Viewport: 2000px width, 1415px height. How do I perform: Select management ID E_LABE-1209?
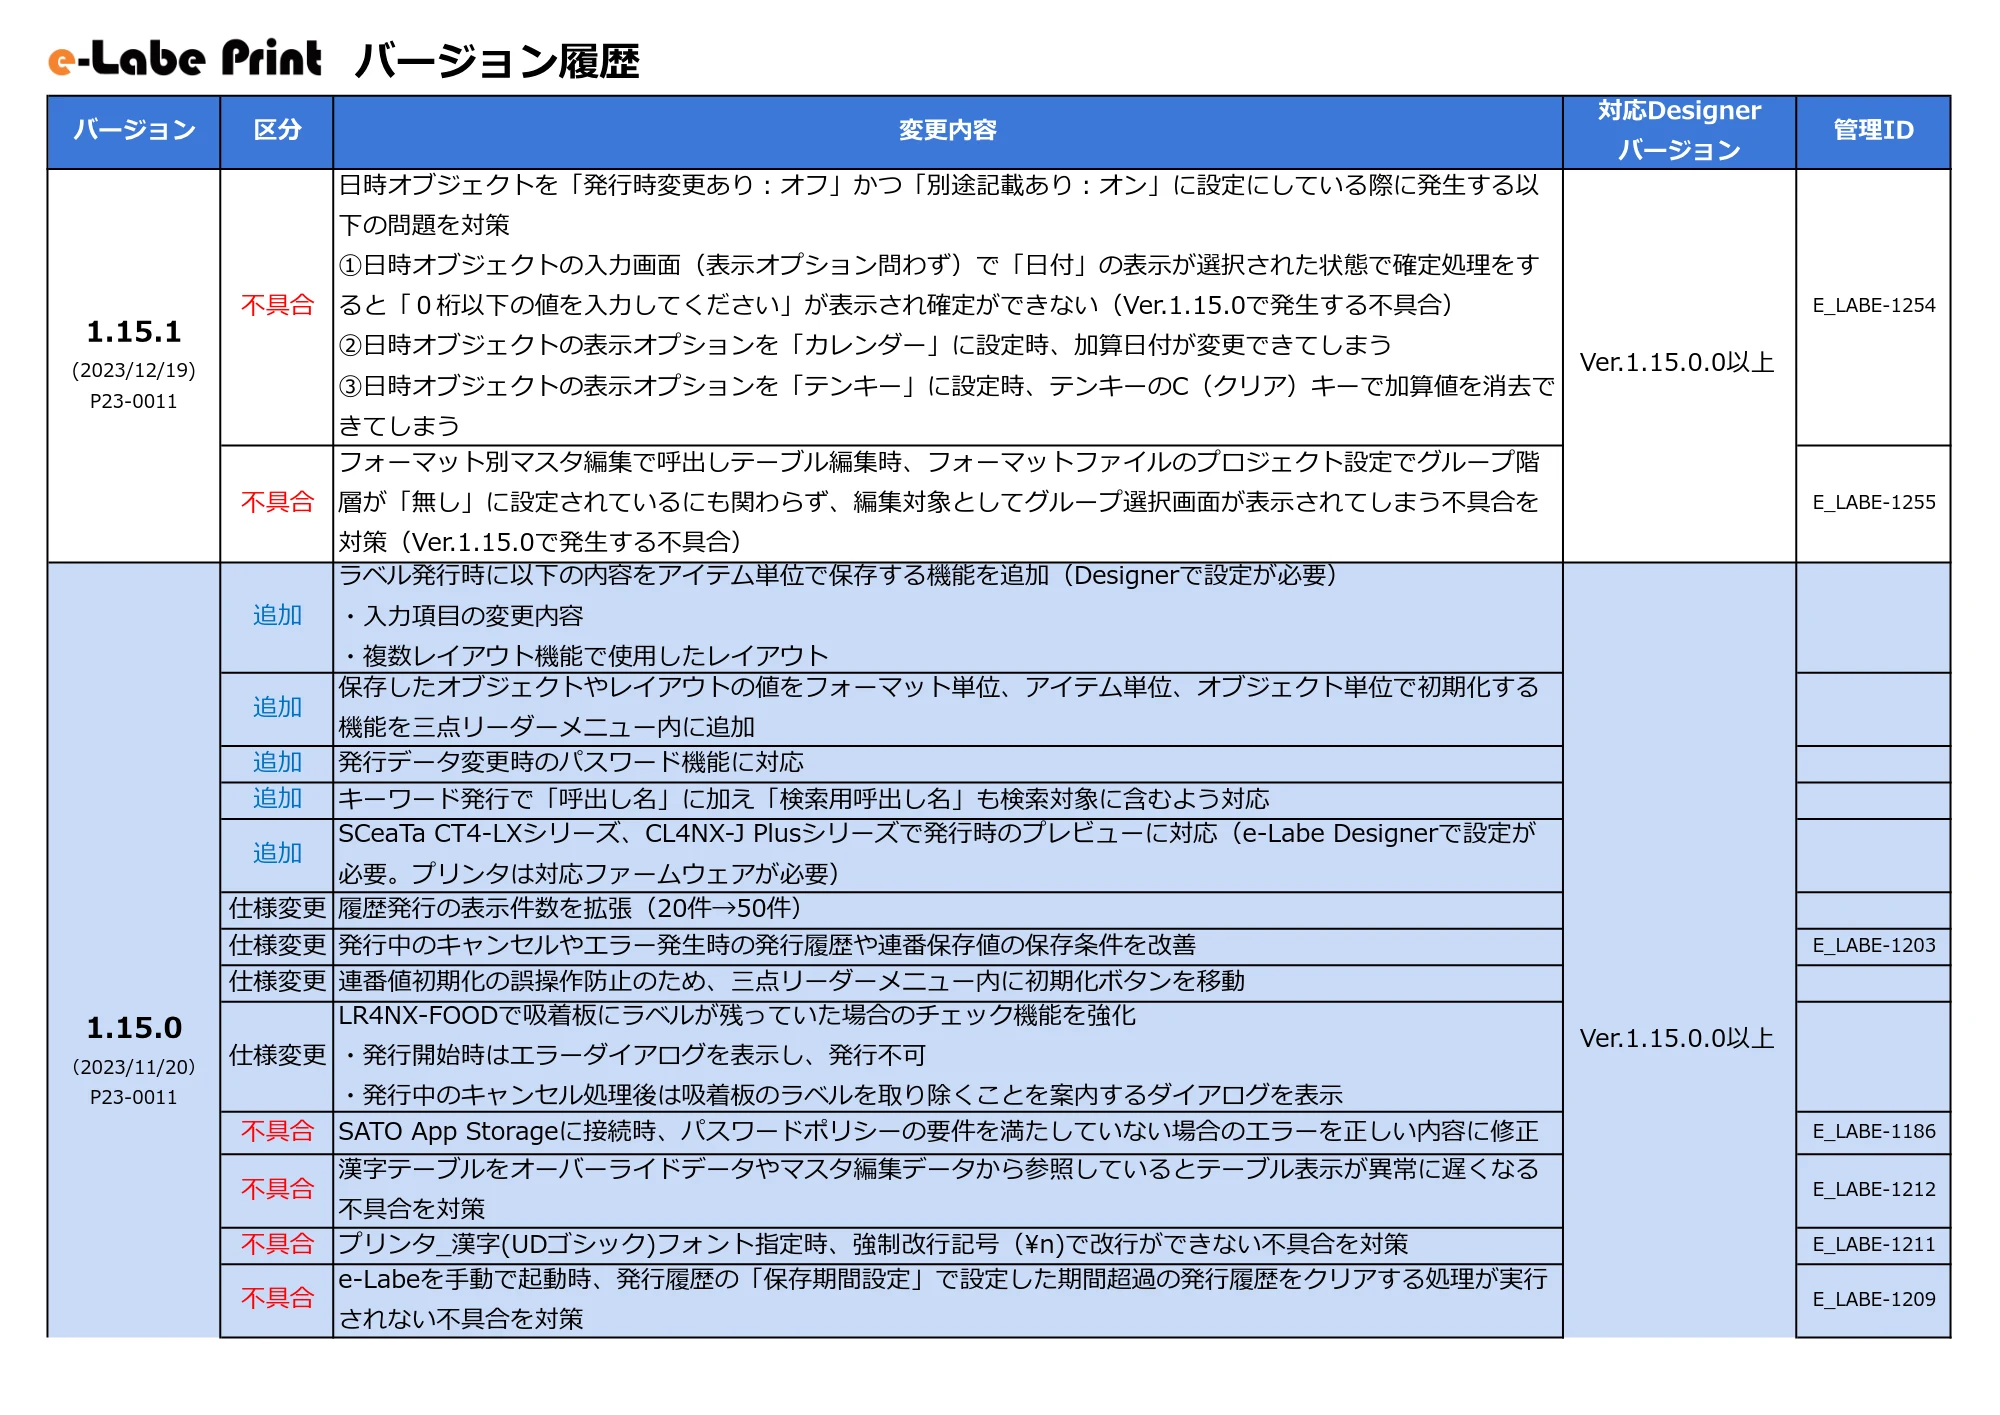[1874, 1299]
